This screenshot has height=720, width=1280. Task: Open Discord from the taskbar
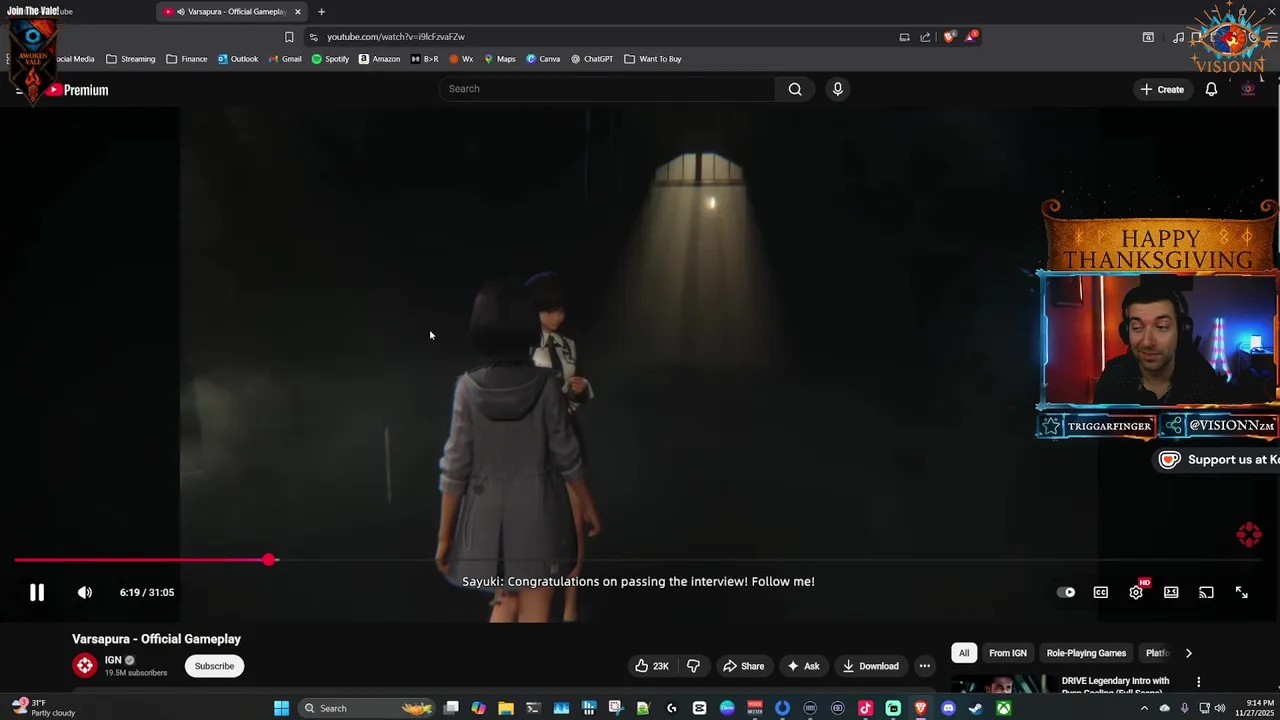(948, 708)
